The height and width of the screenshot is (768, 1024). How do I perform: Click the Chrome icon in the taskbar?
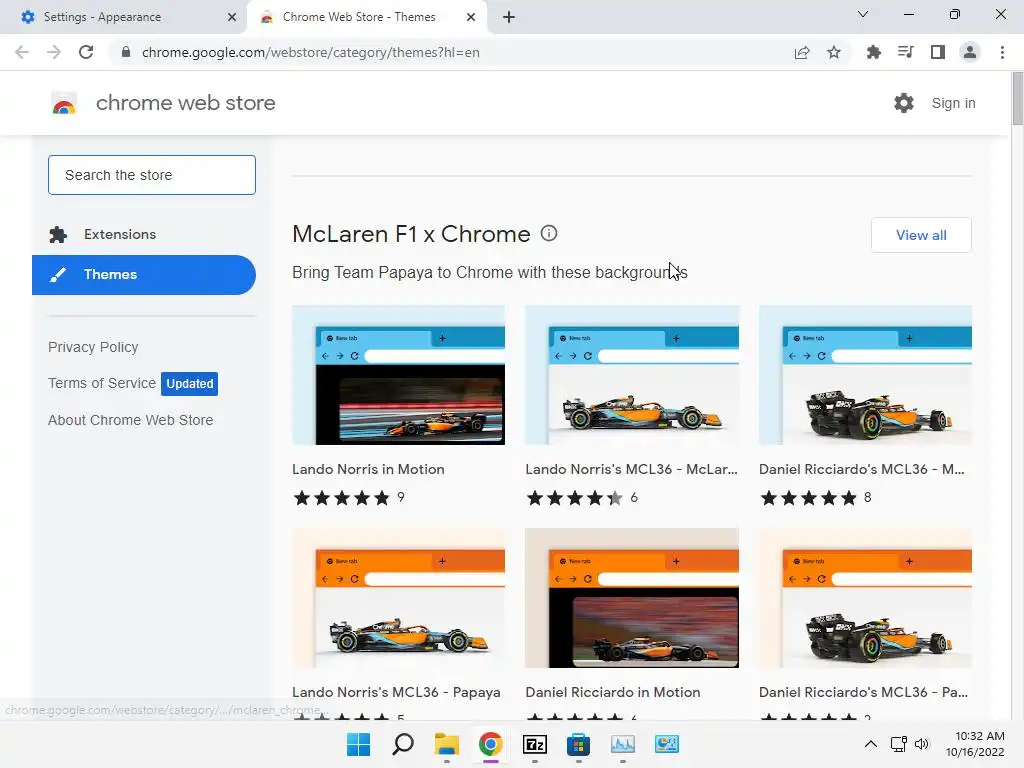[x=490, y=744]
